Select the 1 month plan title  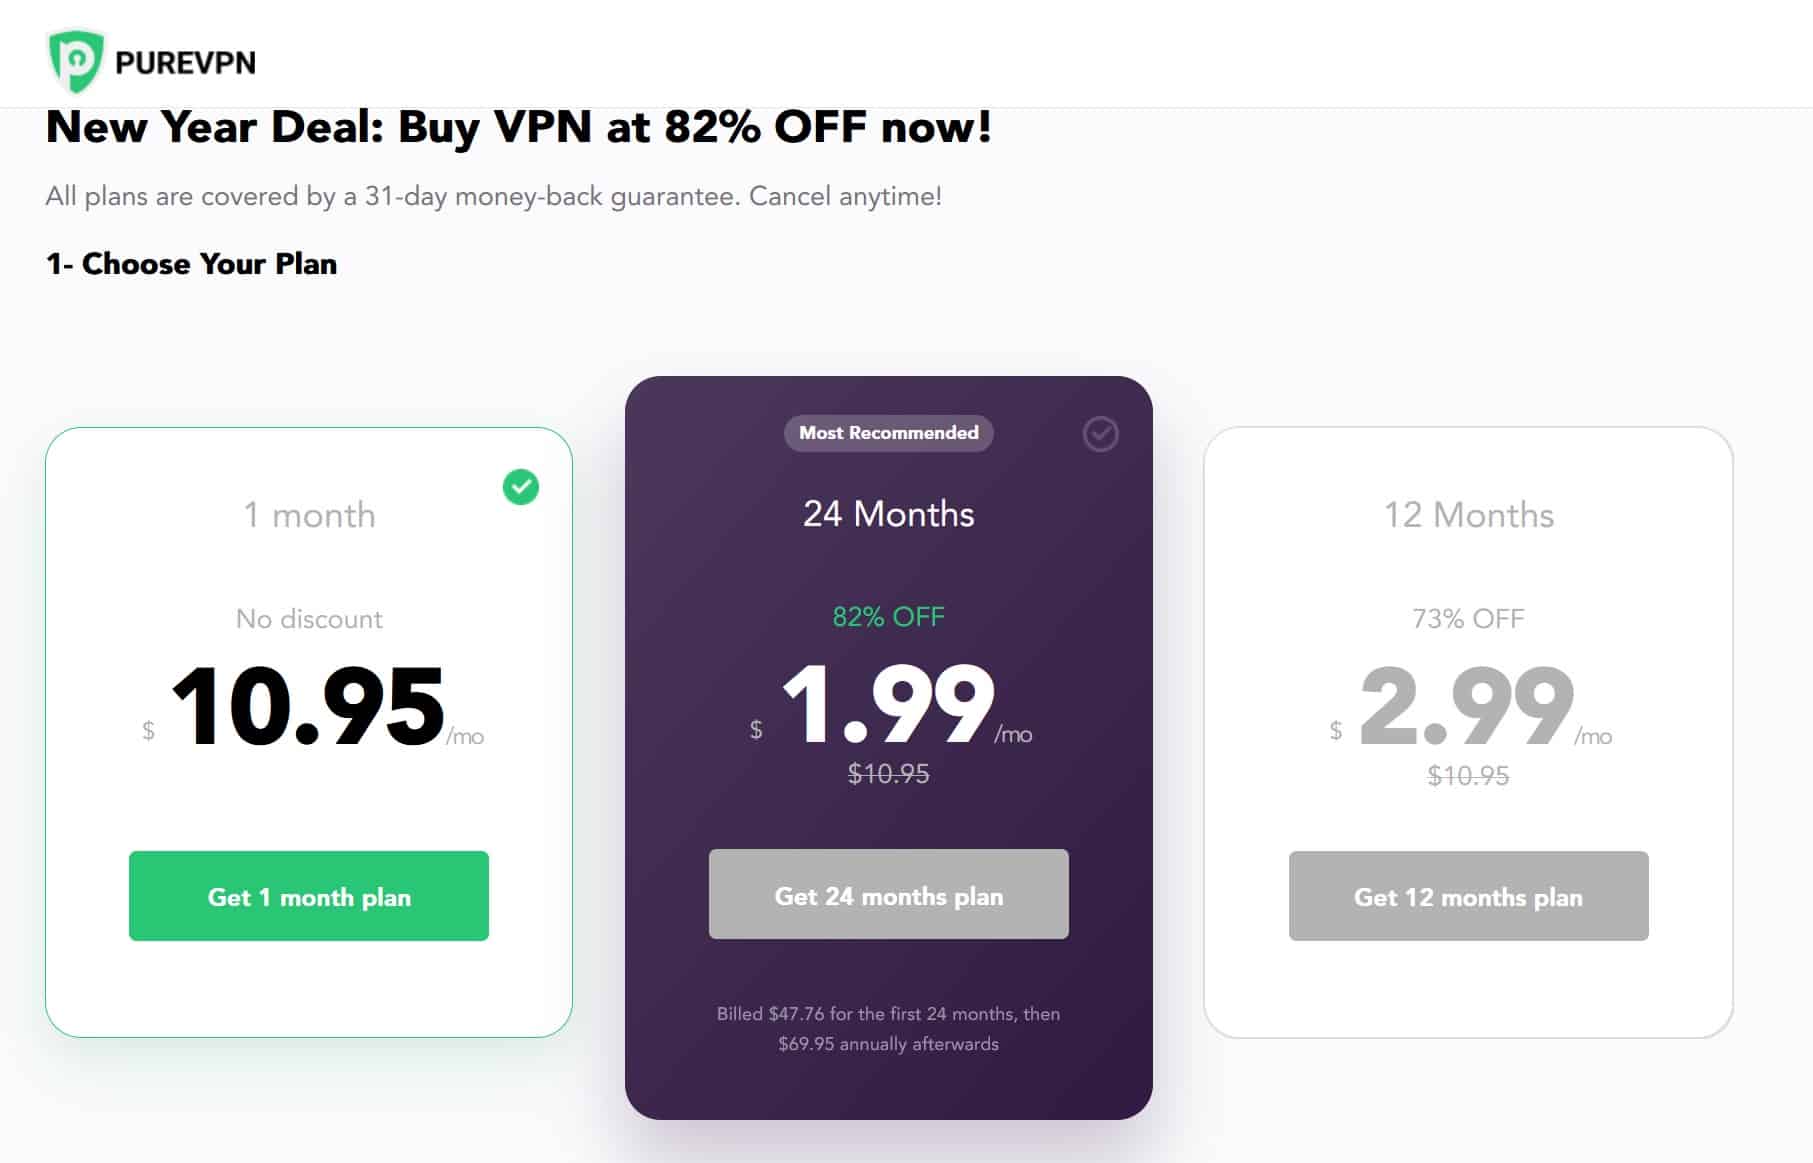pyautogui.click(x=310, y=515)
